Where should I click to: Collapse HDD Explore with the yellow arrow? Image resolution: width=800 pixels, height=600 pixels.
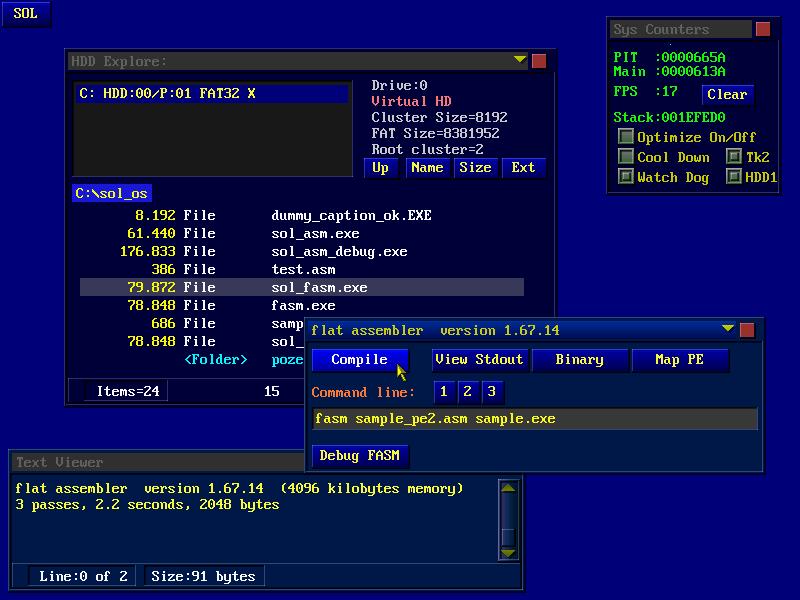[x=520, y=60]
